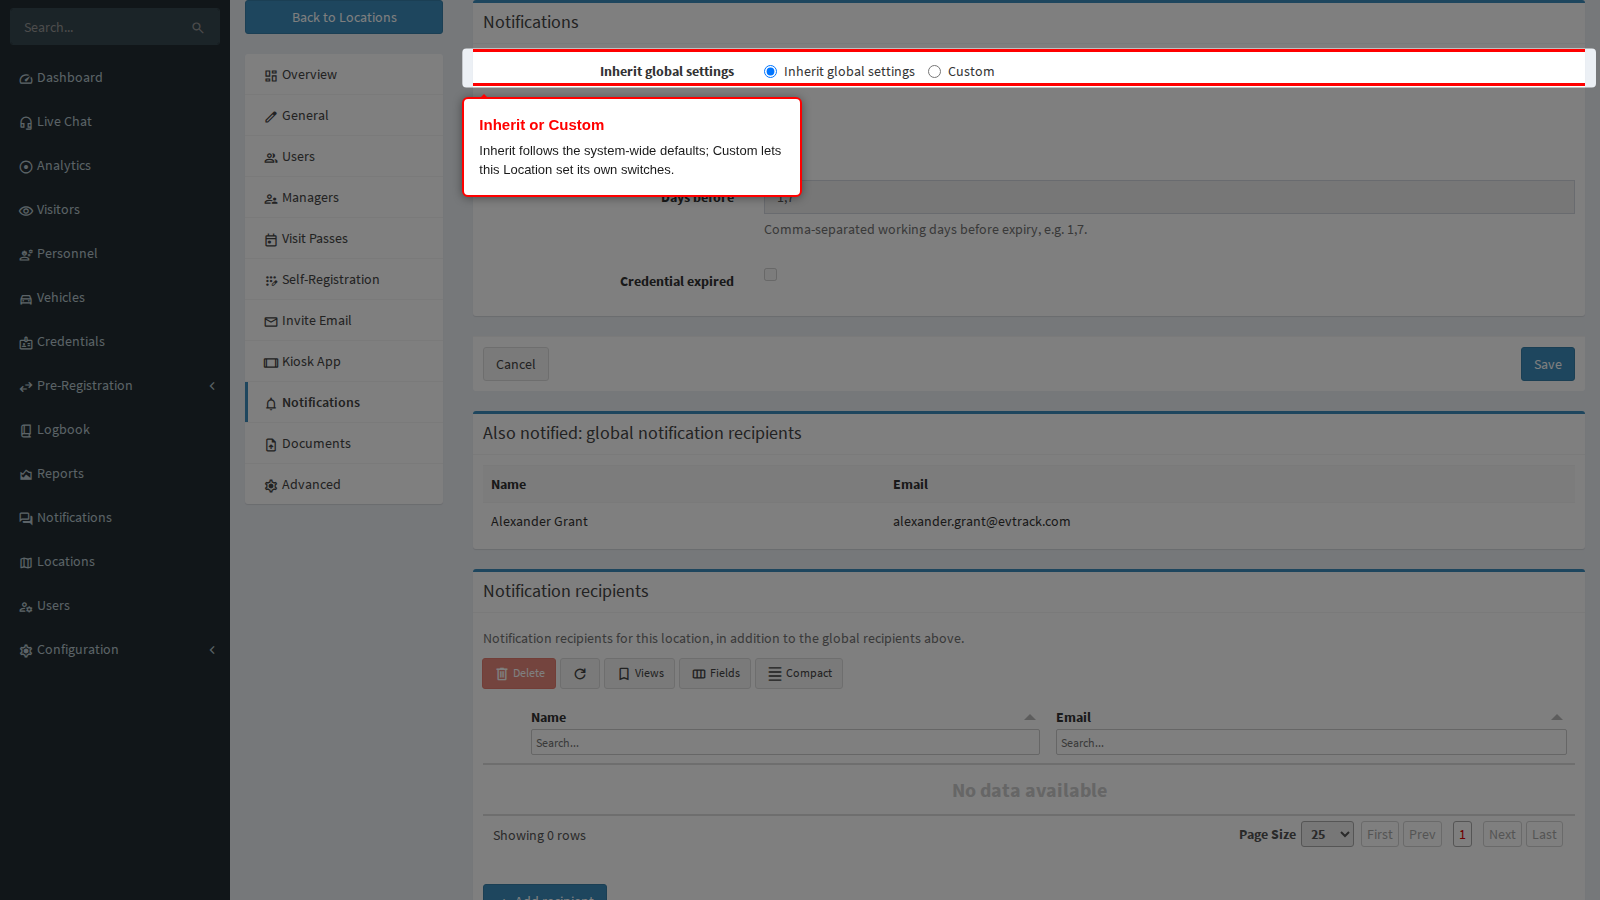Viewport: 1600px width, 900px height.
Task: Select the Custom radio option
Action: point(934,72)
